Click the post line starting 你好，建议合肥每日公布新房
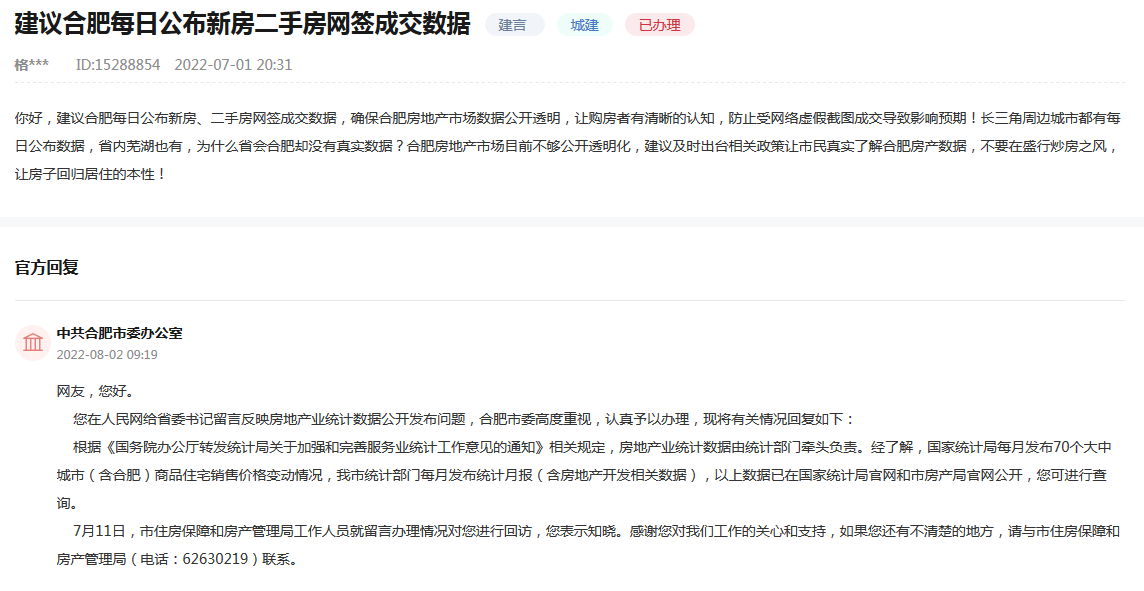Image resolution: width=1144 pixels, height=591 pixels. point(568,118)
